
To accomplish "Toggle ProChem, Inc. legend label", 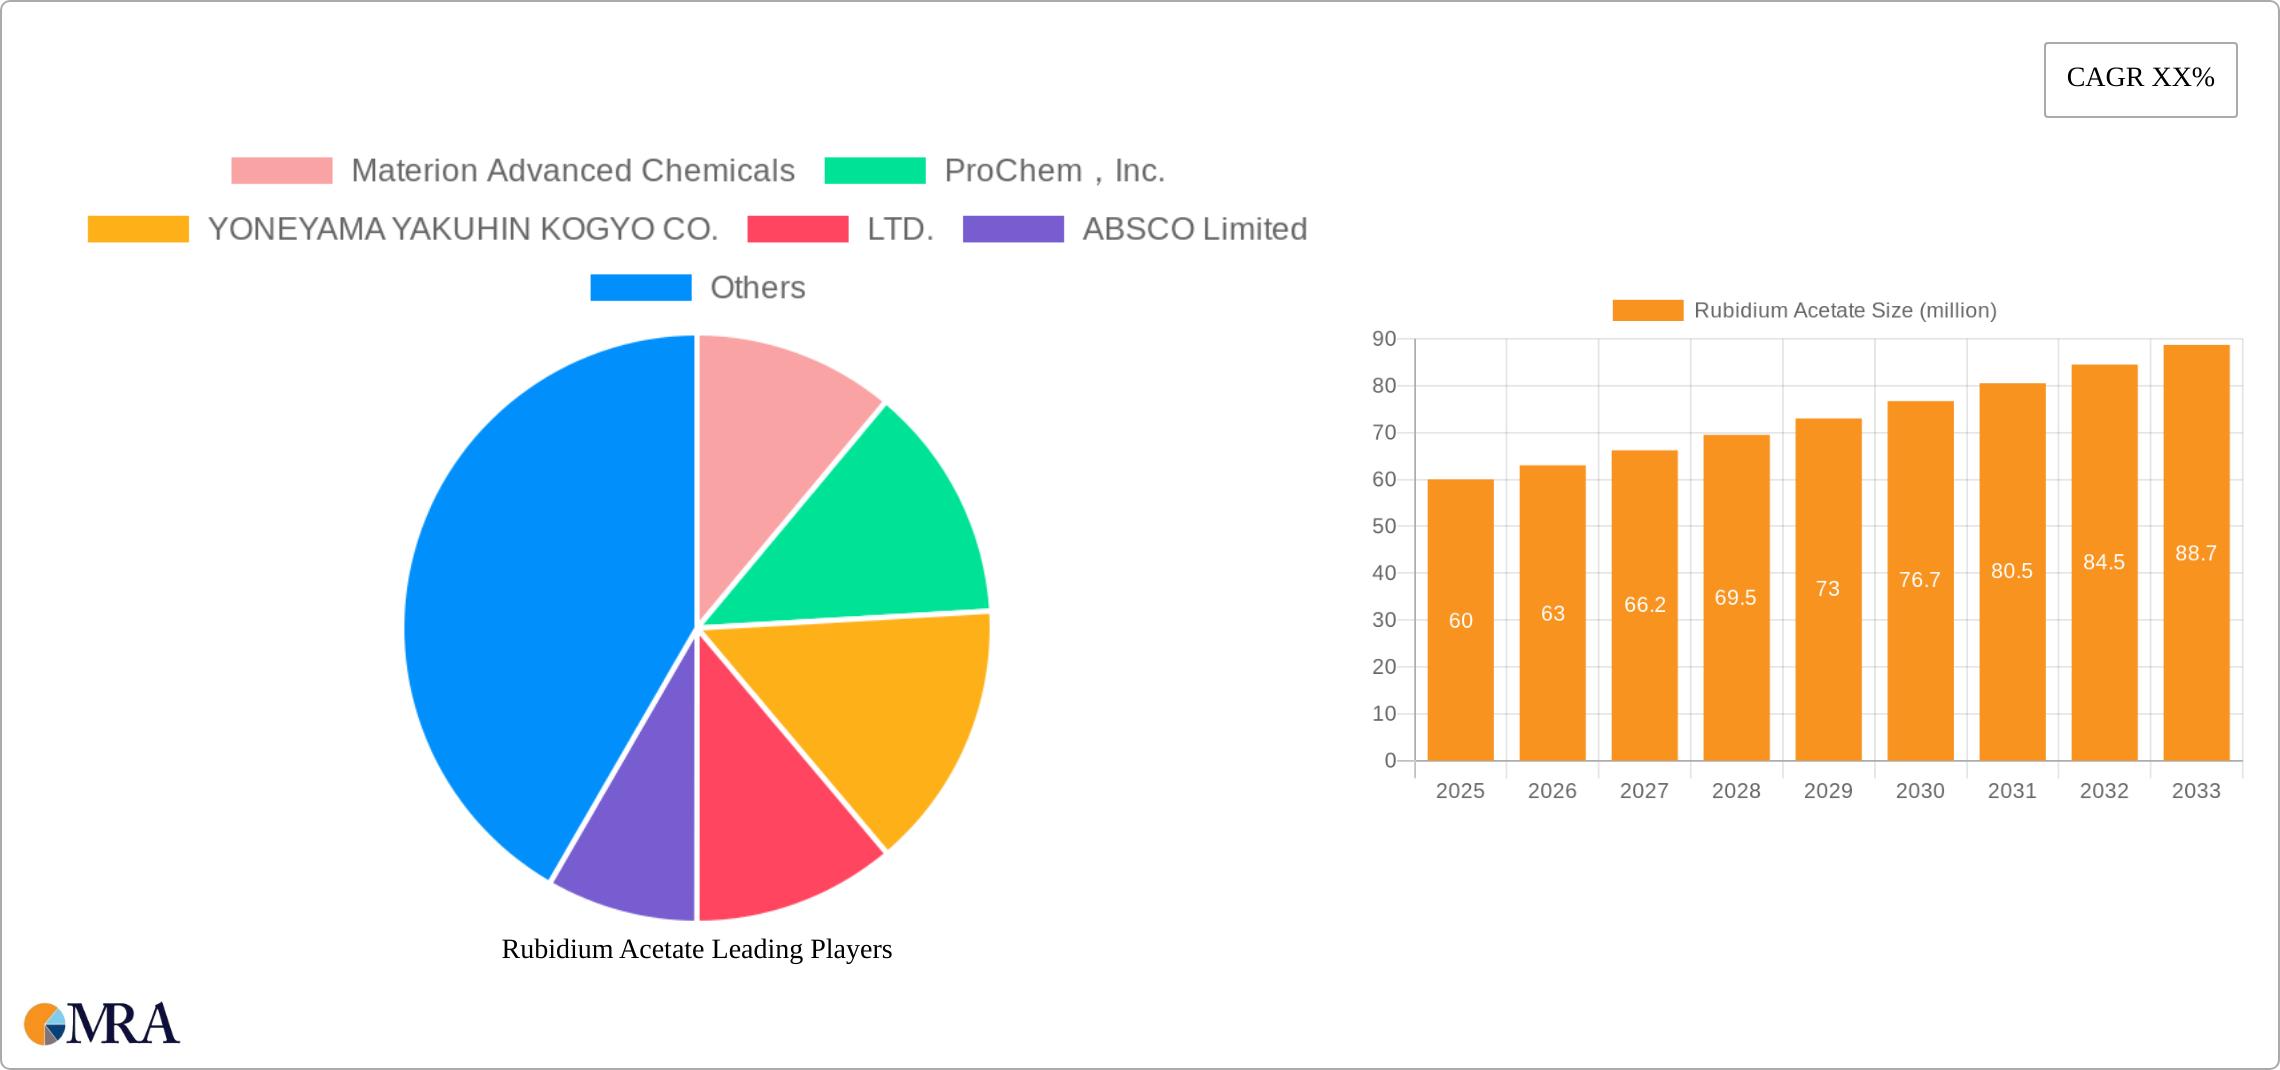I will pos(1055,171).
